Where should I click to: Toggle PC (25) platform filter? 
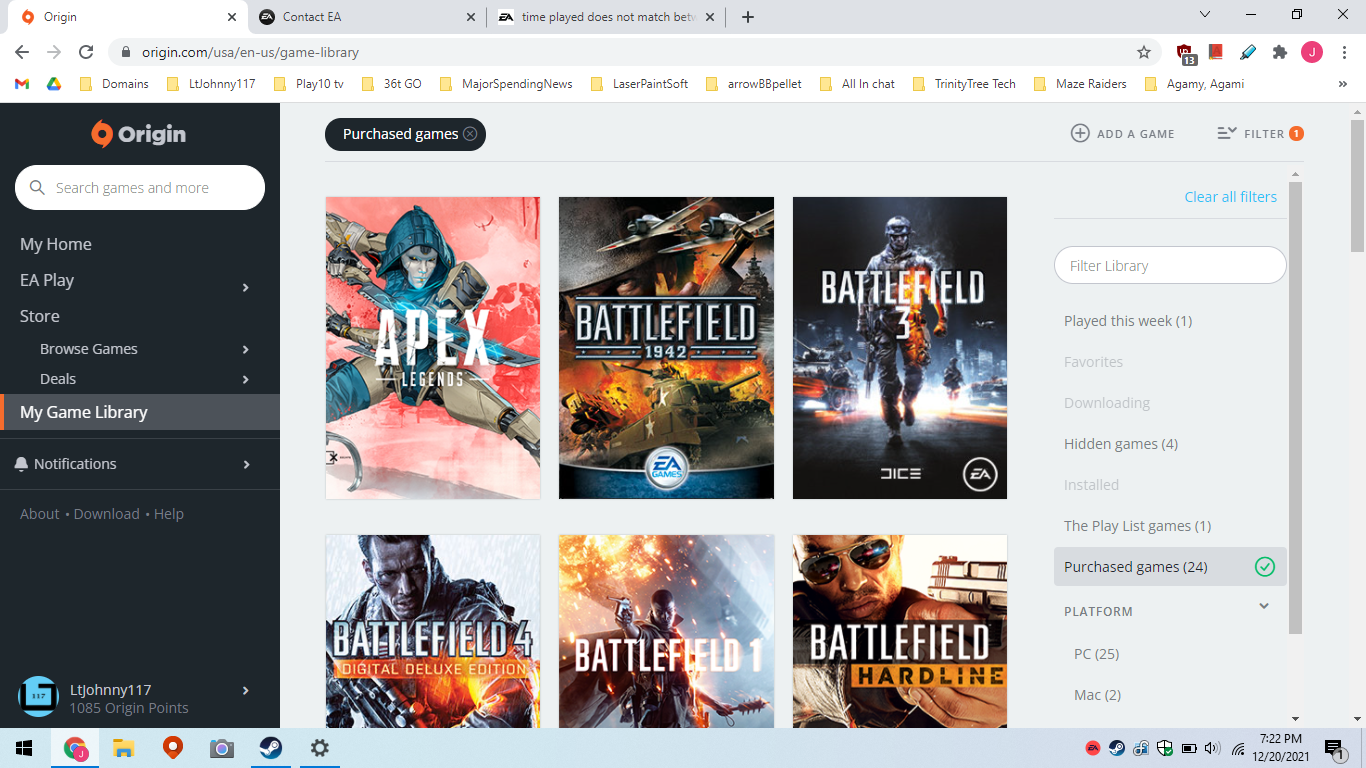point(1096,654)
